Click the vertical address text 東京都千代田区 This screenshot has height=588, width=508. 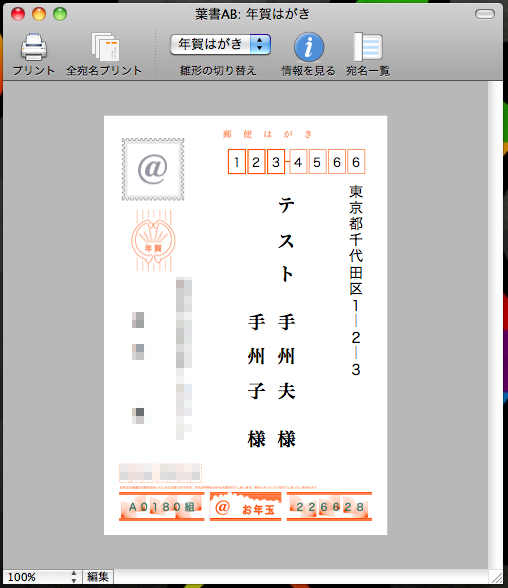point(356,240)
